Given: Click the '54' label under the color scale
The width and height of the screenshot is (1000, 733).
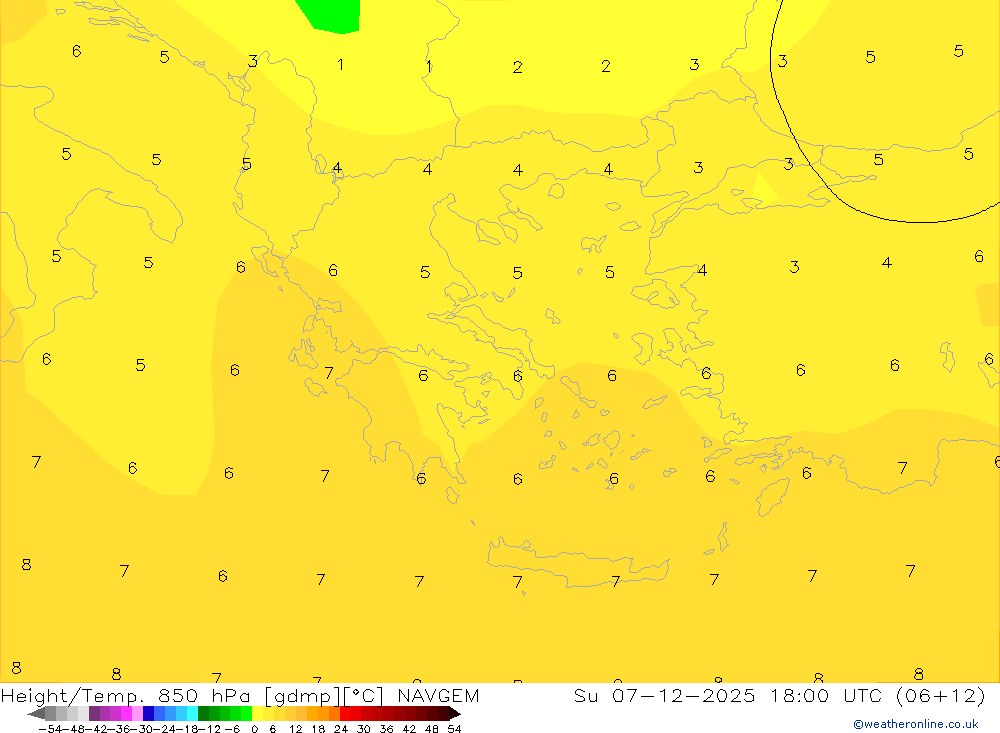Looking at the screenshot, I should (454, 729).
